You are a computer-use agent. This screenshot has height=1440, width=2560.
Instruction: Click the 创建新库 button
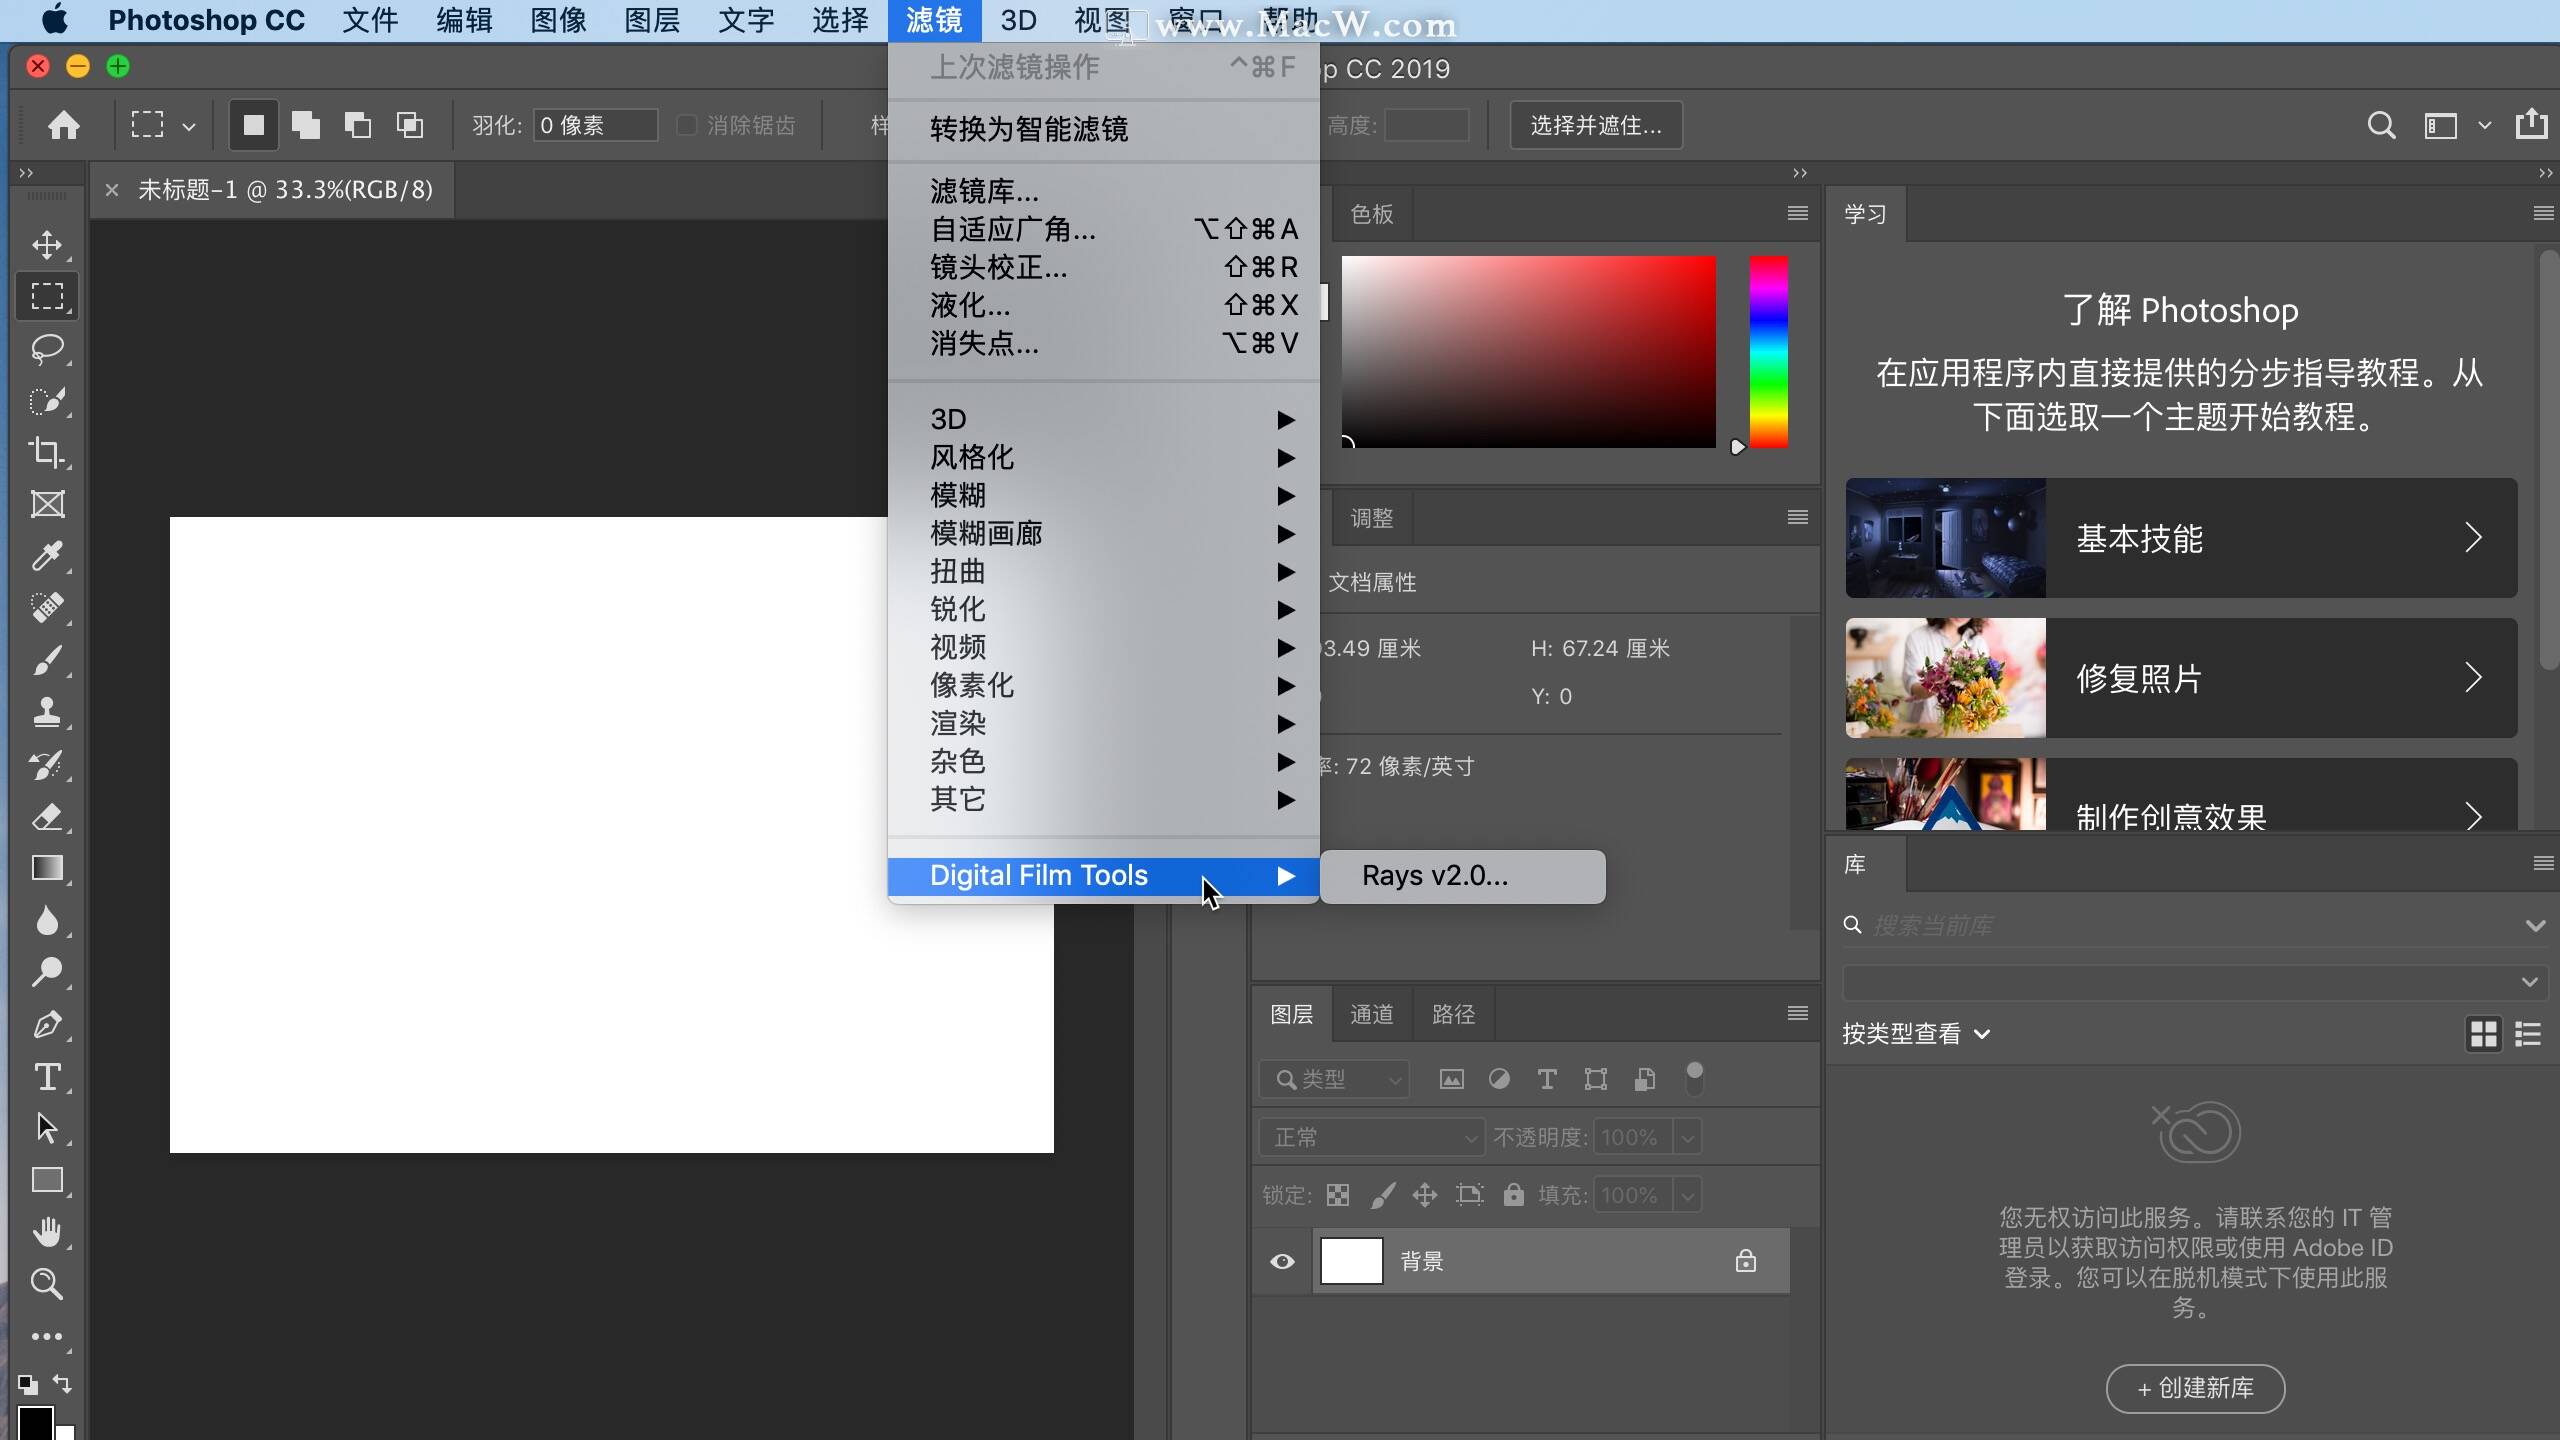[x=2195, y=1388]
